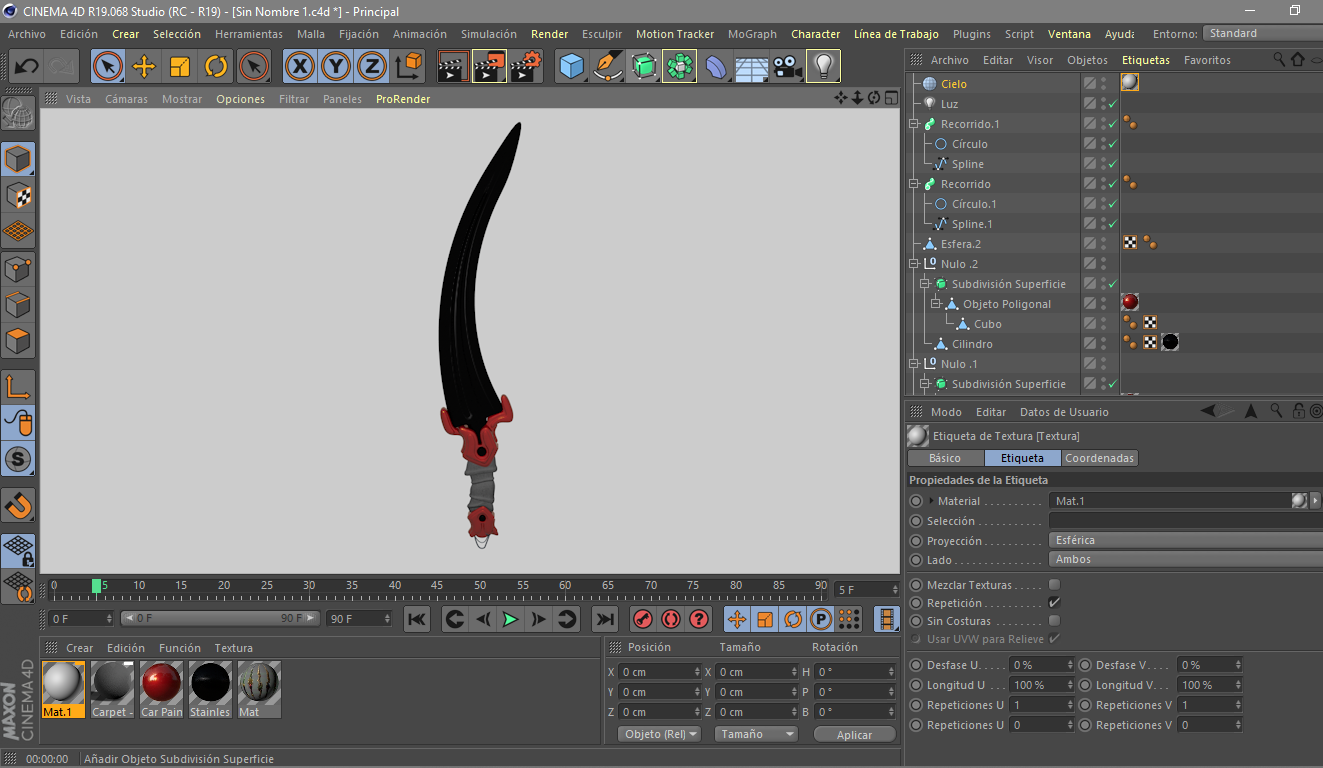Image resolution: width=1323 pixels, height=768 pixels.
Task: Click the Undo arrow icon
Action: pos(27,67)
